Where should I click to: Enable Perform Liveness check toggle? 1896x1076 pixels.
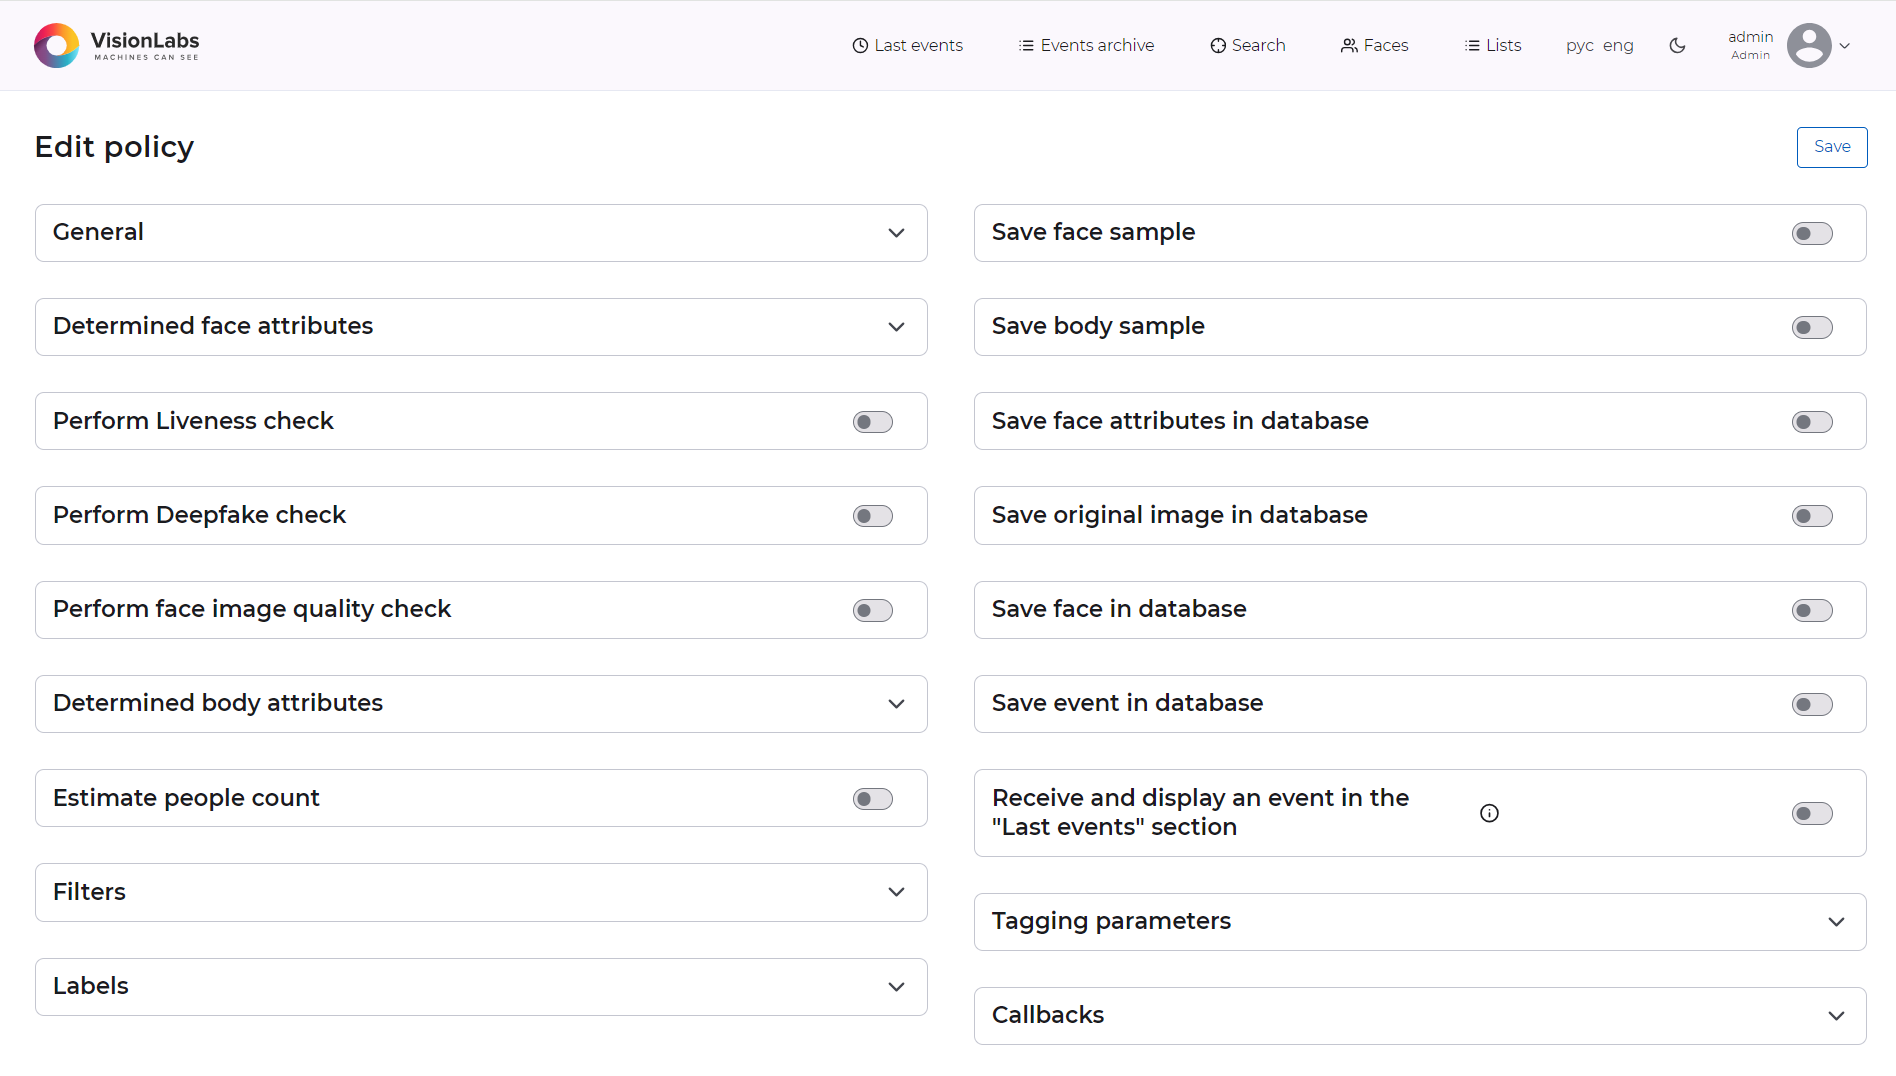click(x=872, y=422)
